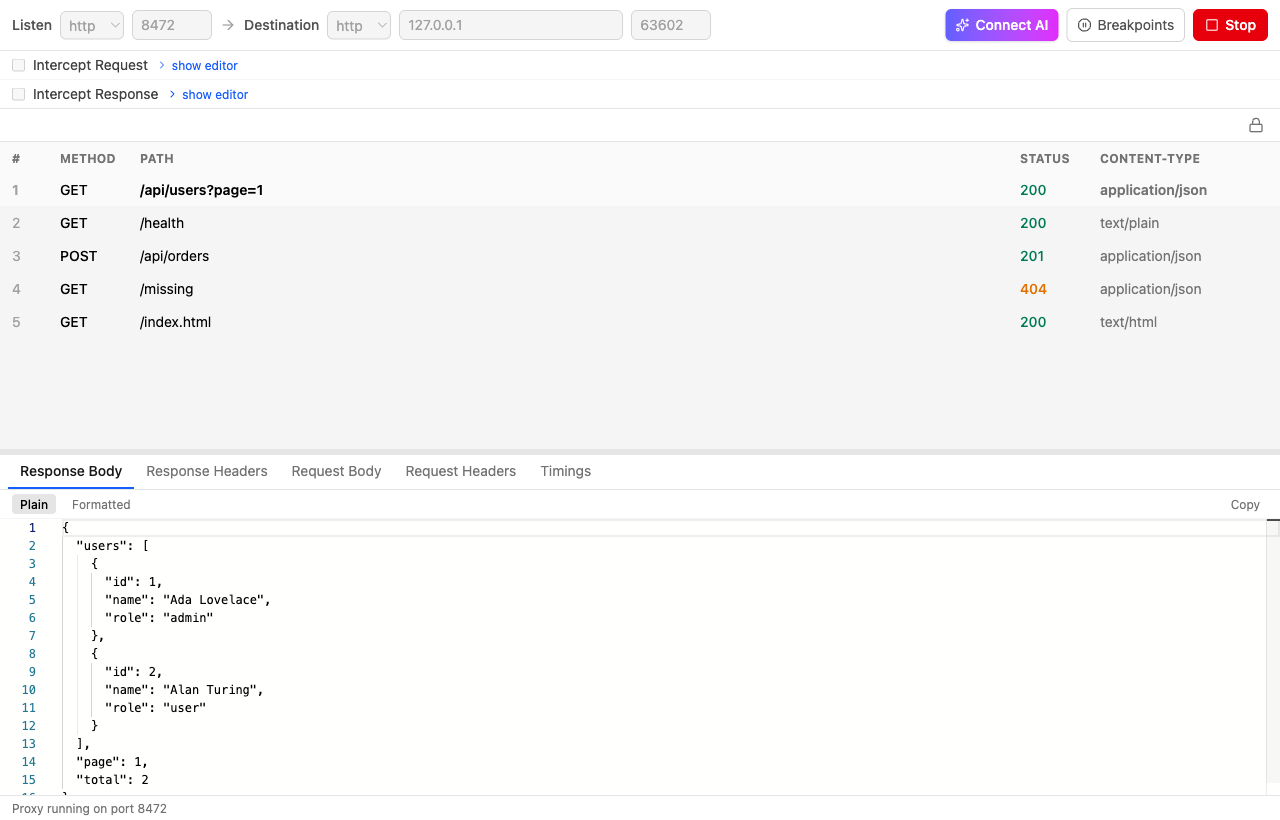Click the "Ada Lovelace" name line in response

(x=188, y=600)
